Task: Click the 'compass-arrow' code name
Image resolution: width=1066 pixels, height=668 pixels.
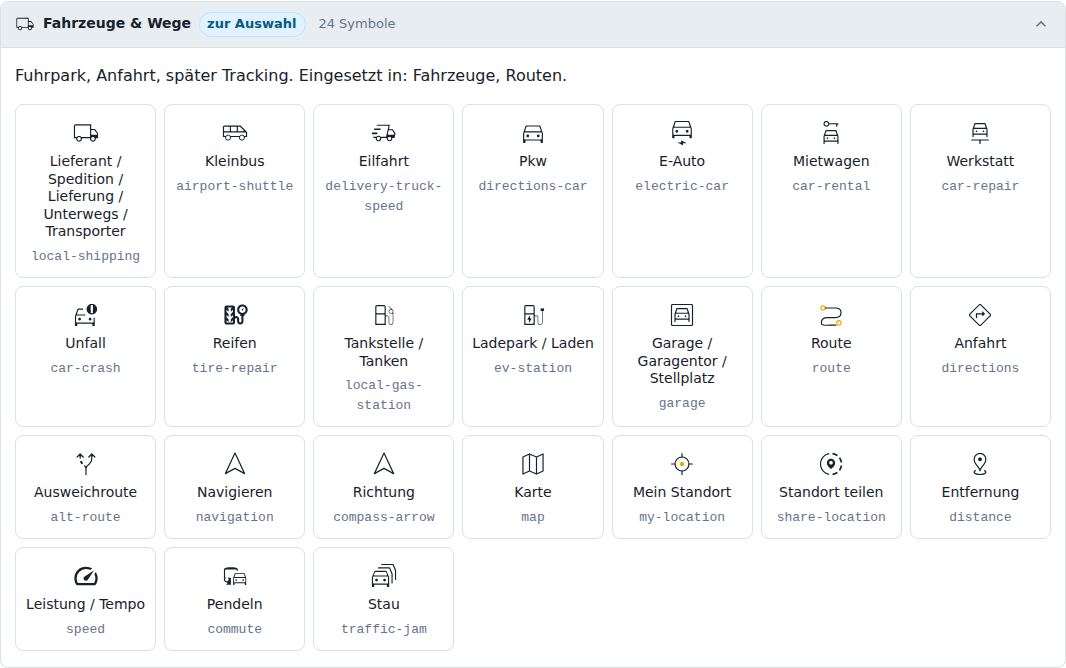Action: pyautogui.click(x=383, y=516)
